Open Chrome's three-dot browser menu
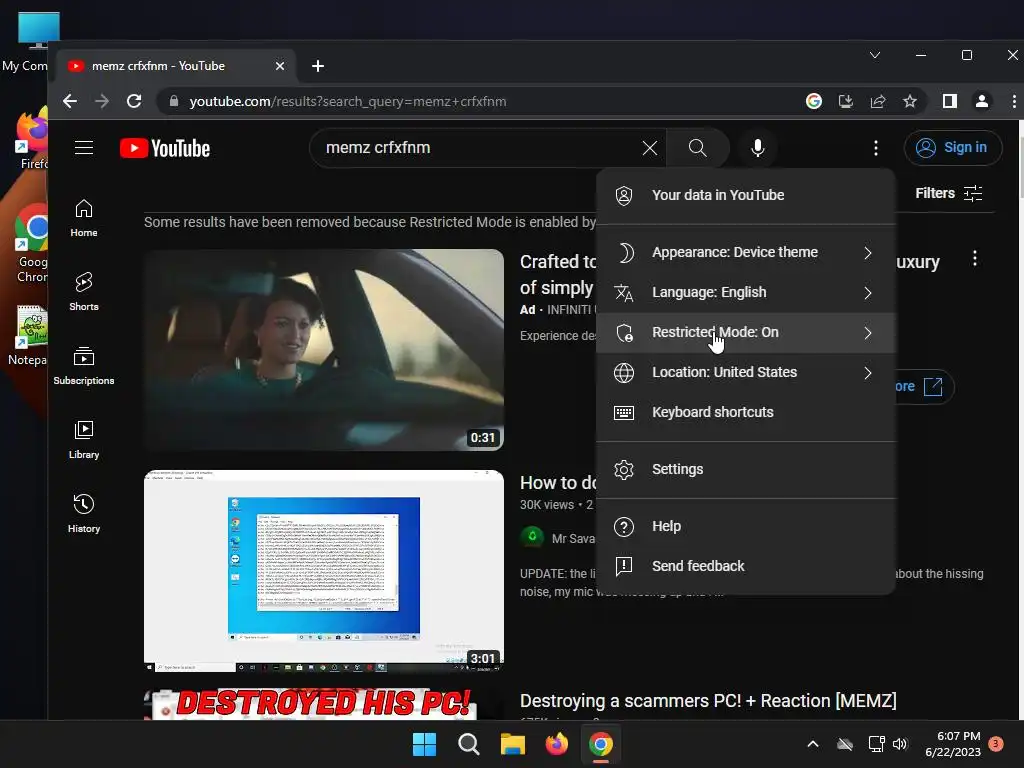 pos(1013,101)
